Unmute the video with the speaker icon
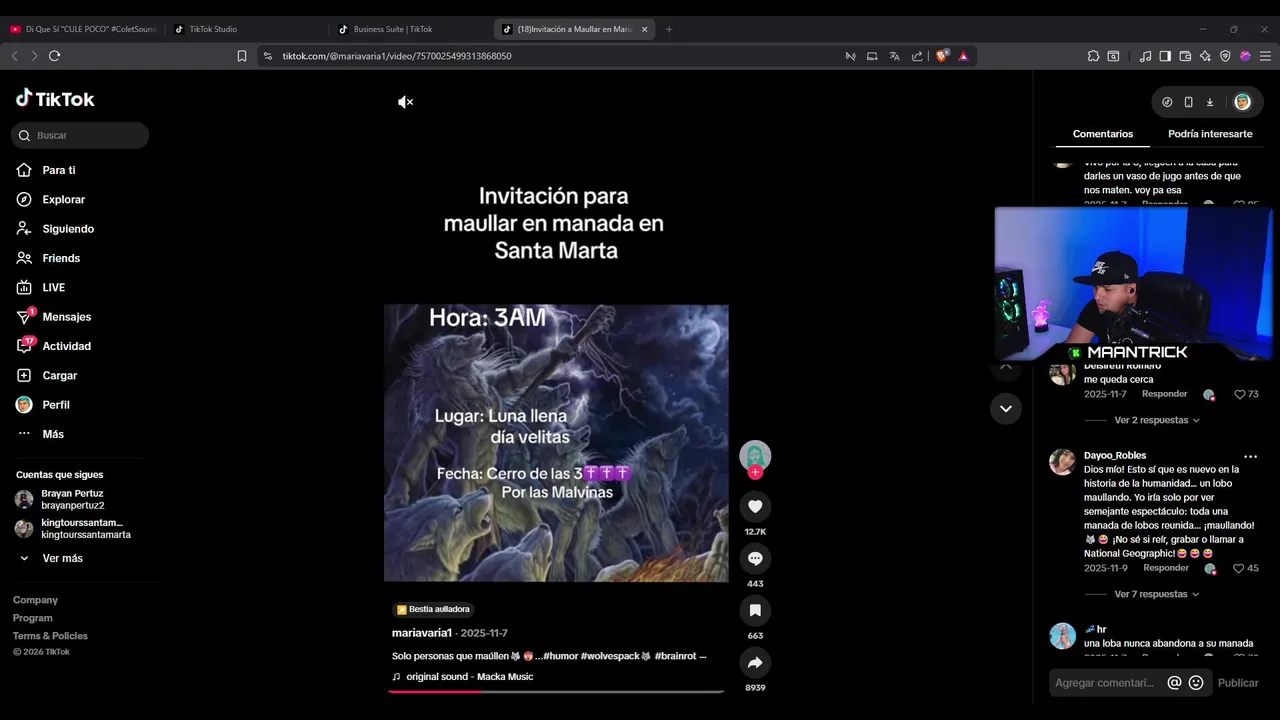The width and height of the screenshot is (1280, 720). (x=405, y=102)
